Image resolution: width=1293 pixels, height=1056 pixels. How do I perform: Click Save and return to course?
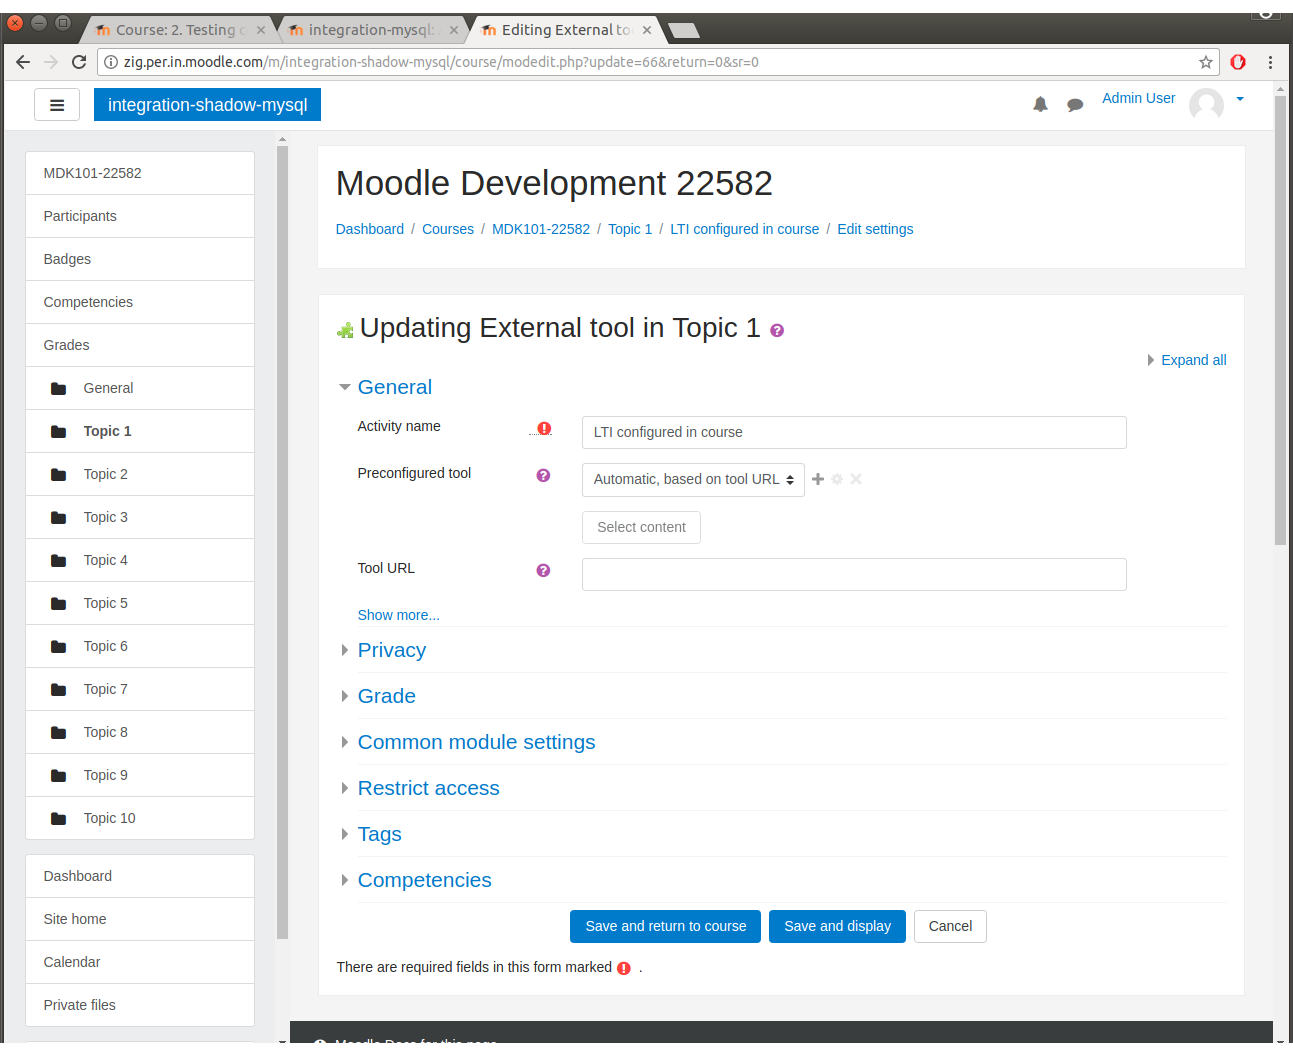pos(666,926)
